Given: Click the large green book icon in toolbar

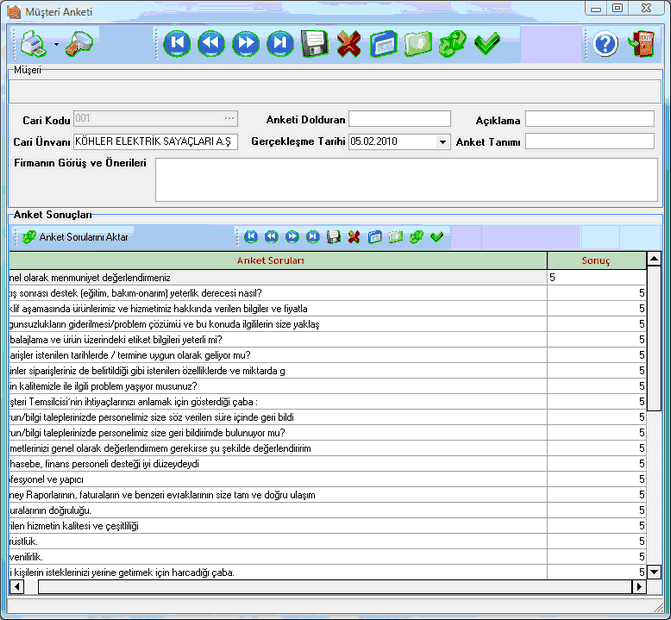Looking at the screenshot, I should [418, 44].
